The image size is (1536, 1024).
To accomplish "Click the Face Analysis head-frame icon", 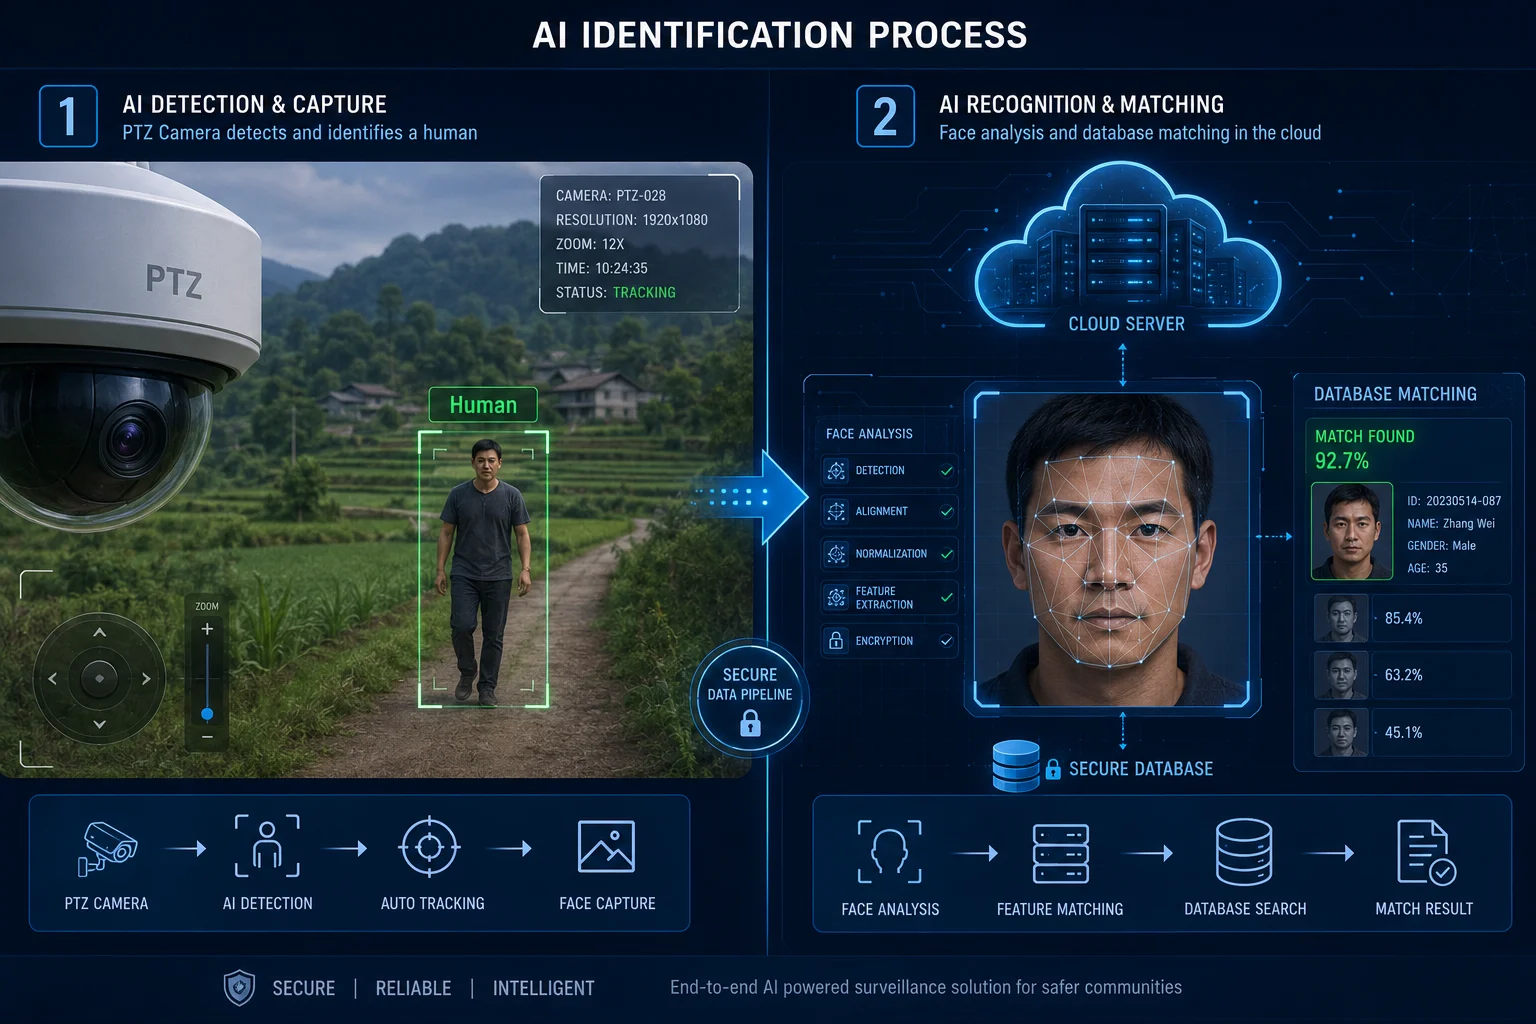I will [x=889, y=852].
